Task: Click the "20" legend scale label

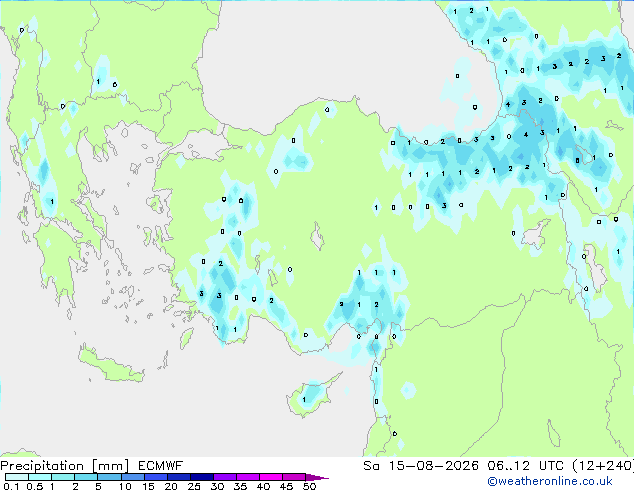Action: (x=171, y=486)
